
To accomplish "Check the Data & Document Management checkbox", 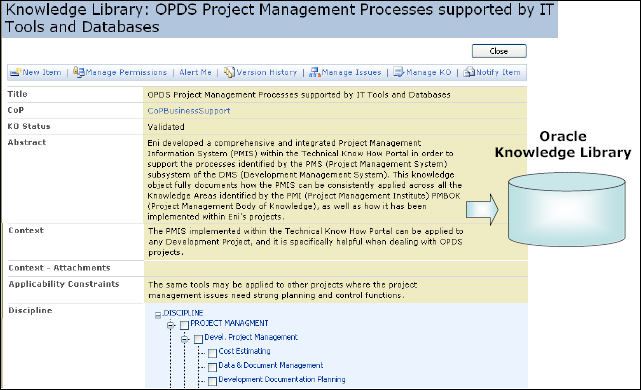I will coord(212,367).
